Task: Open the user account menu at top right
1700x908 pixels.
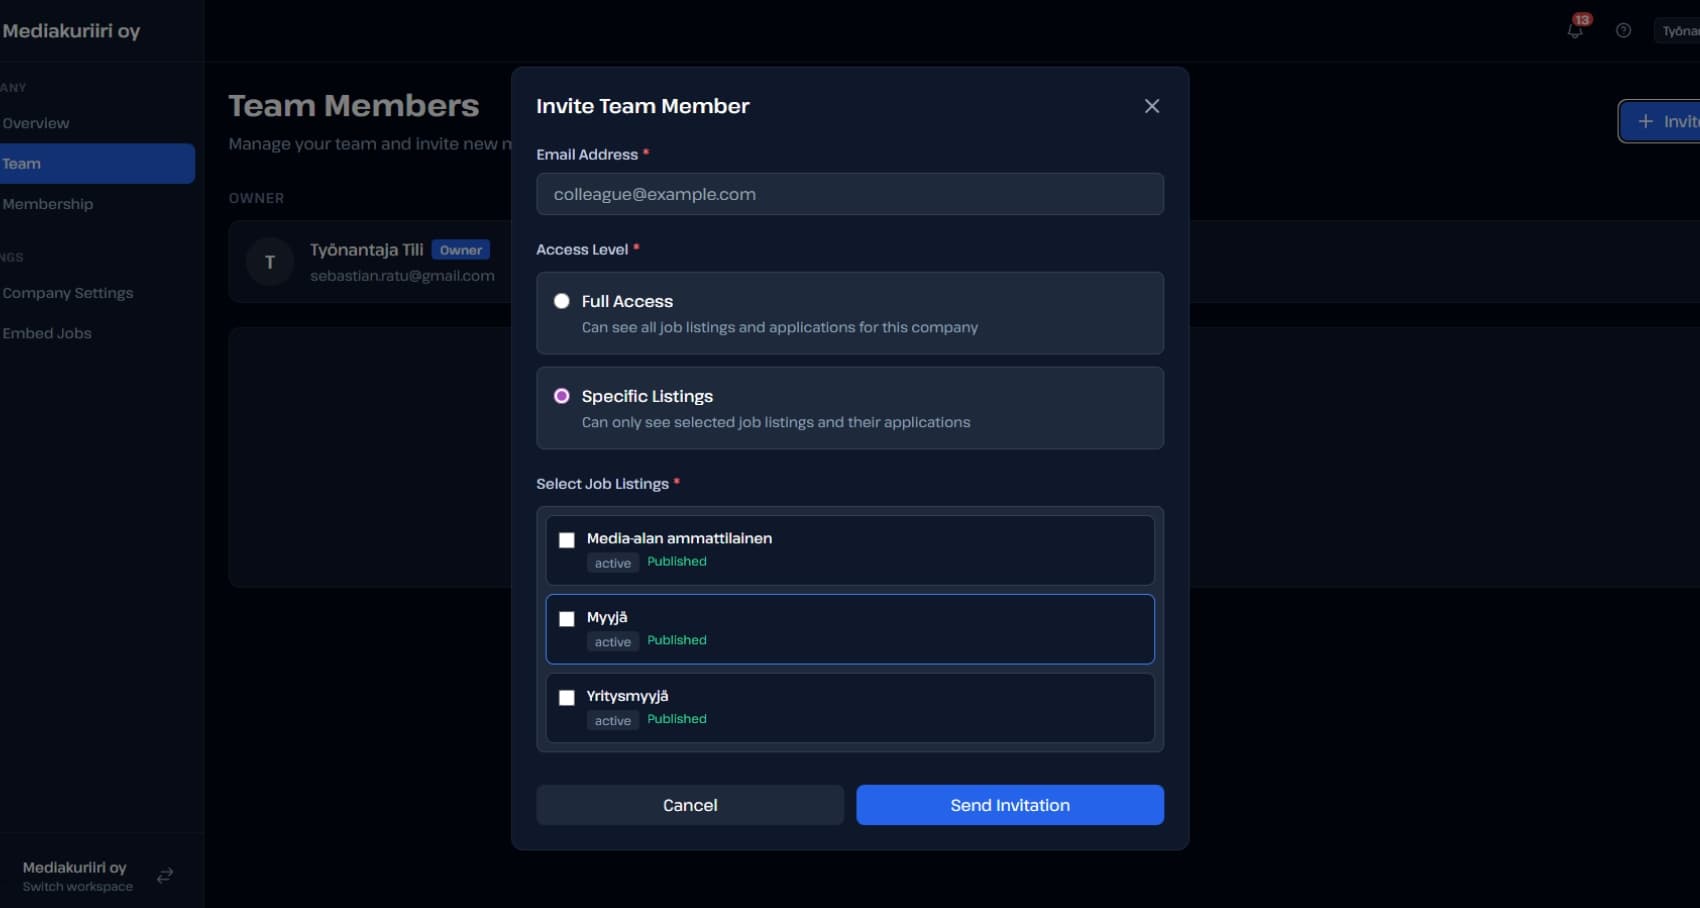Action: click(1678, 31)
